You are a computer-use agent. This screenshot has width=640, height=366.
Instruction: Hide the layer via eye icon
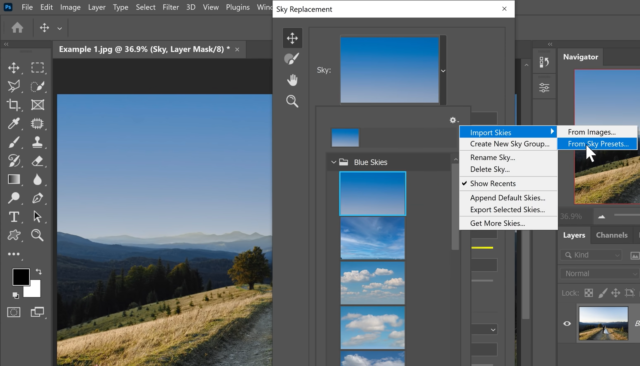pyautogui.click(x=567, y=324)
